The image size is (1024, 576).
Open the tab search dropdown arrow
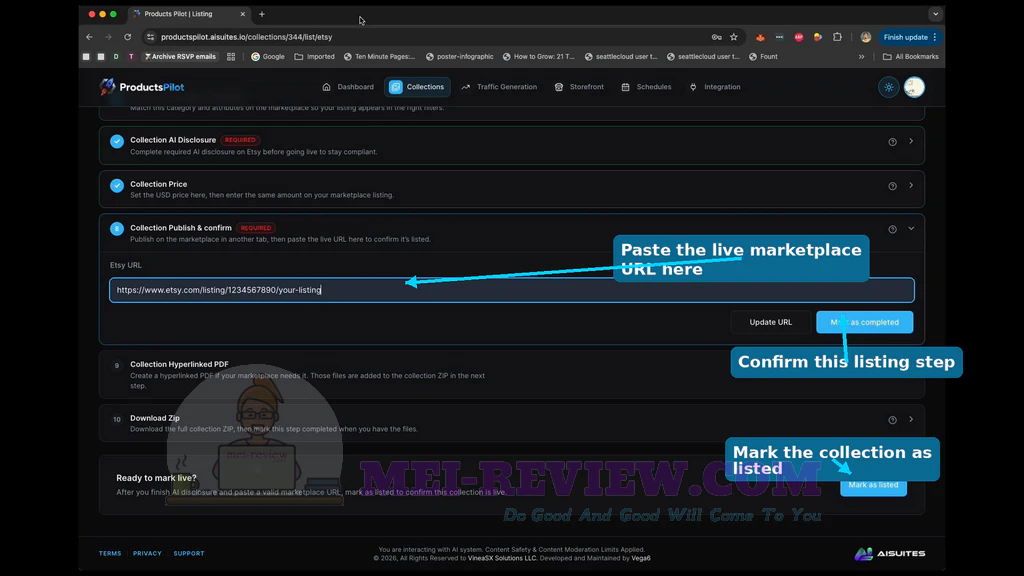[935, 14]
